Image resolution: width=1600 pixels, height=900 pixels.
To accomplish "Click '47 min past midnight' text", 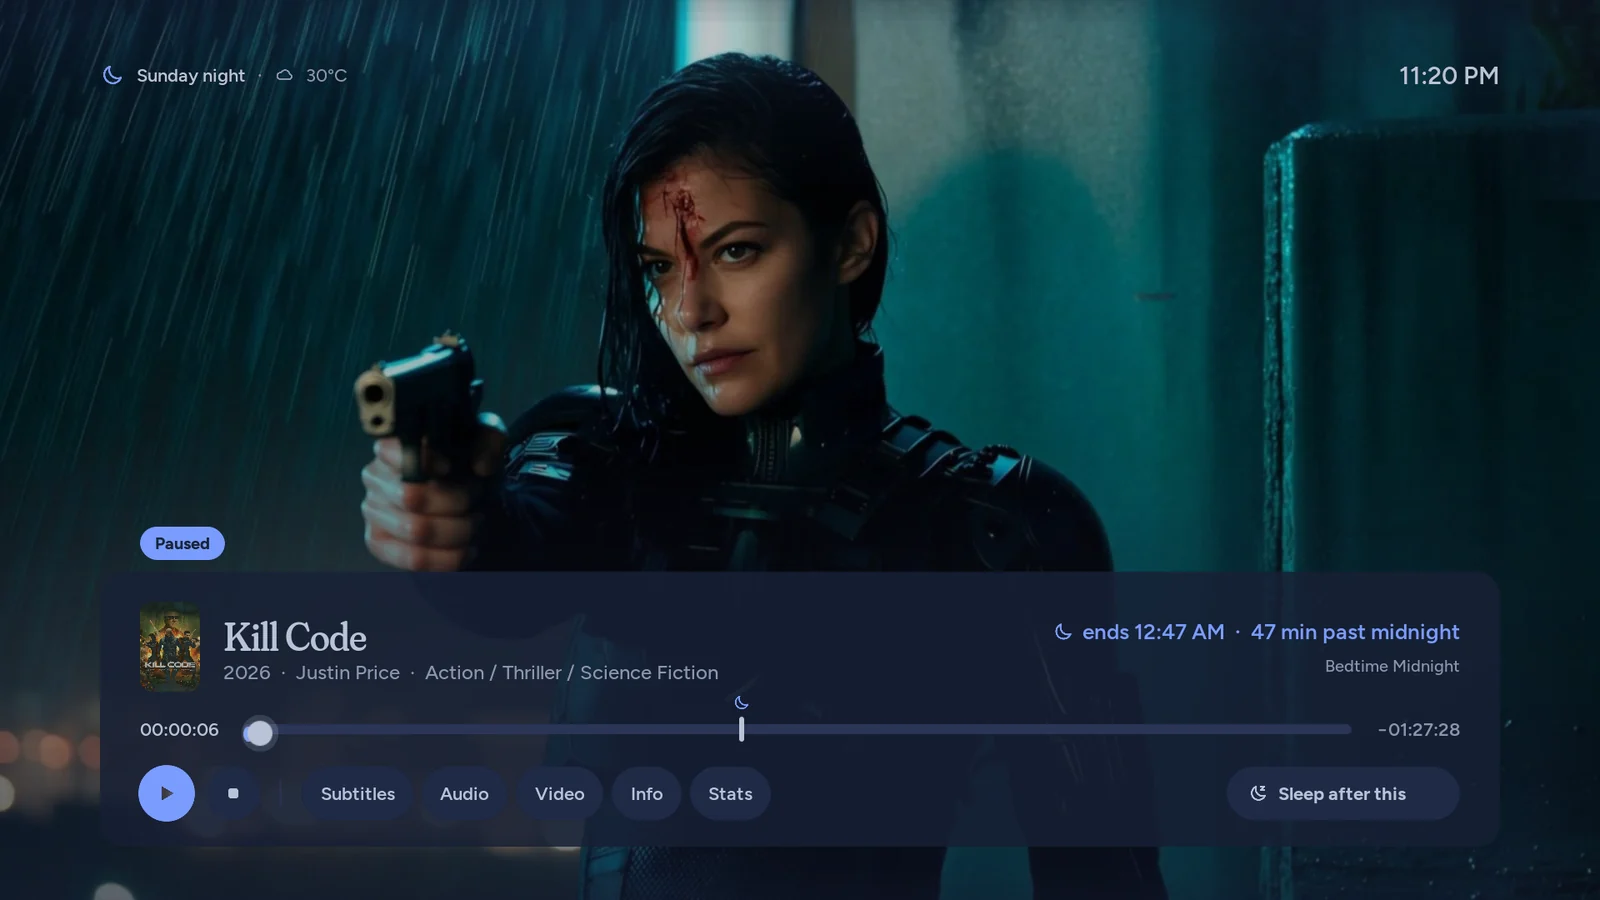I will pos(1355,632).
